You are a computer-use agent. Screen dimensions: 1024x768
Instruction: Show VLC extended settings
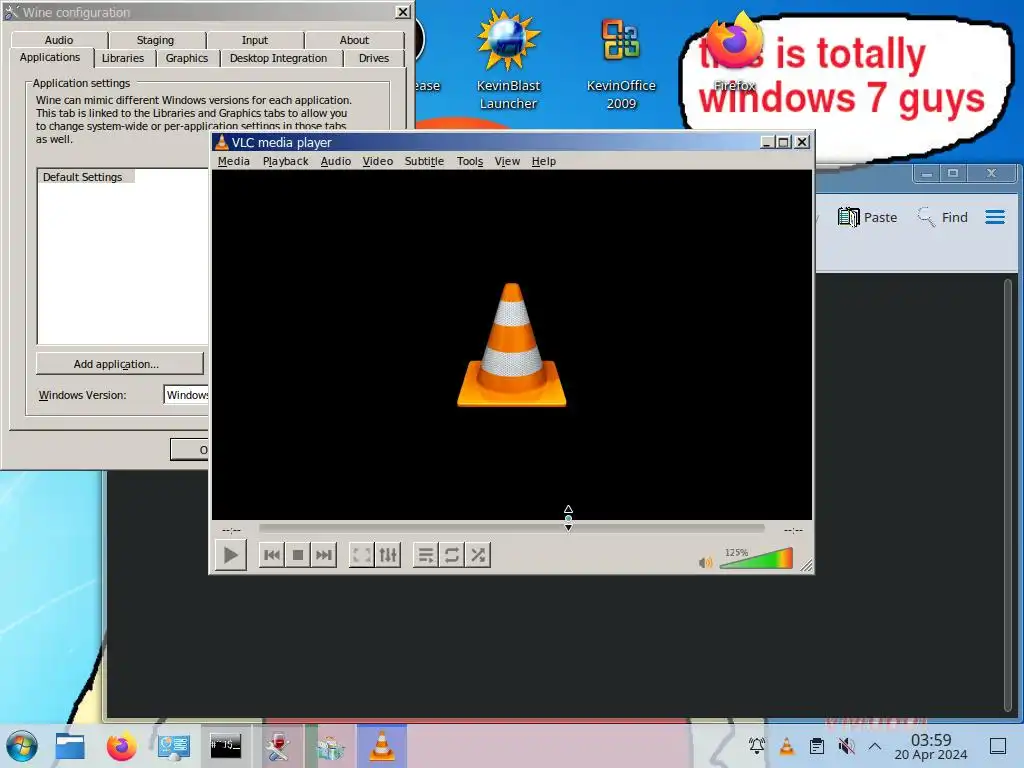point(387,555)
